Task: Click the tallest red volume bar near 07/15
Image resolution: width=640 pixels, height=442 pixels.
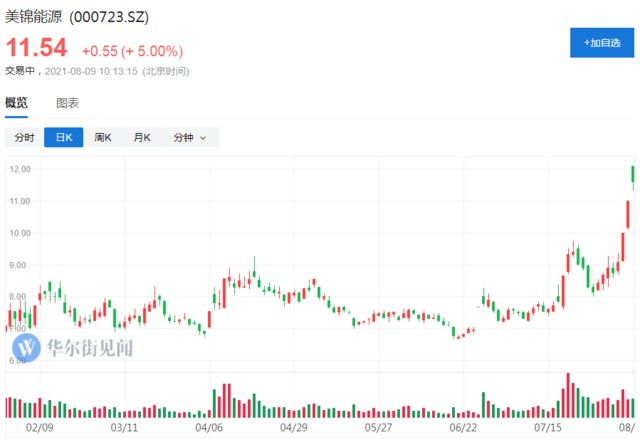Action: (568, 395)
